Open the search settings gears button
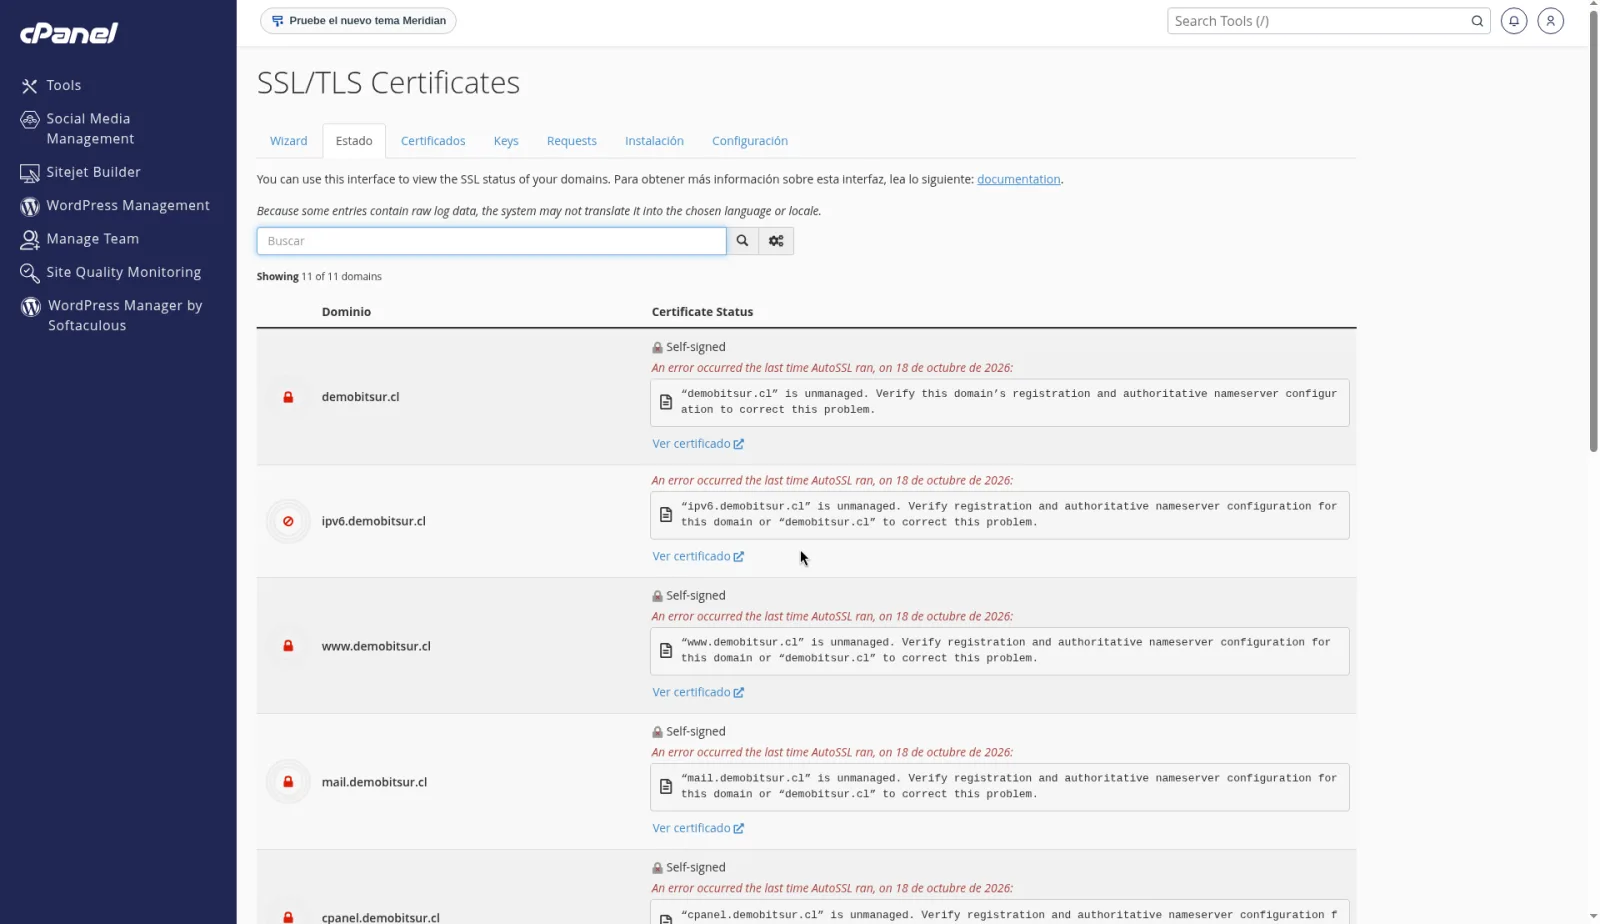 tap(776, 241)
